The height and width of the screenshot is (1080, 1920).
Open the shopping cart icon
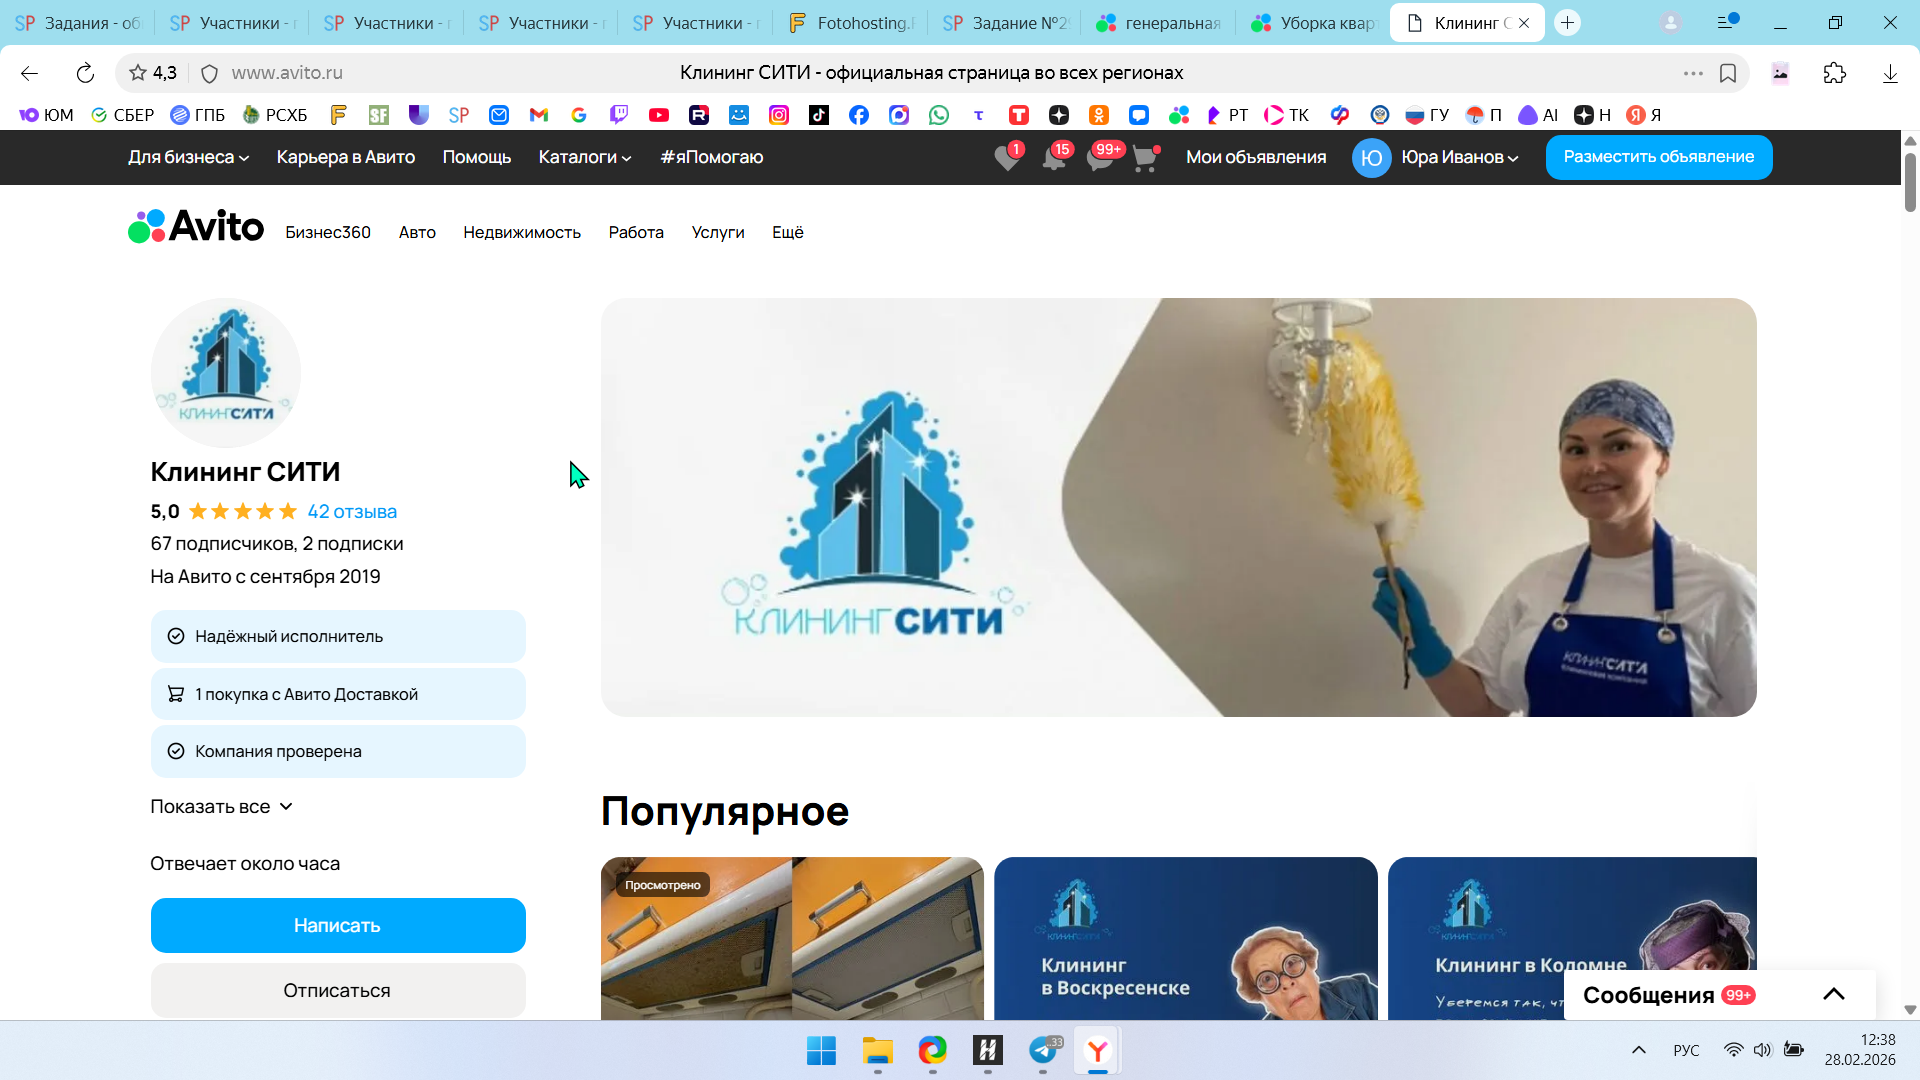(x=1145, y=158)
